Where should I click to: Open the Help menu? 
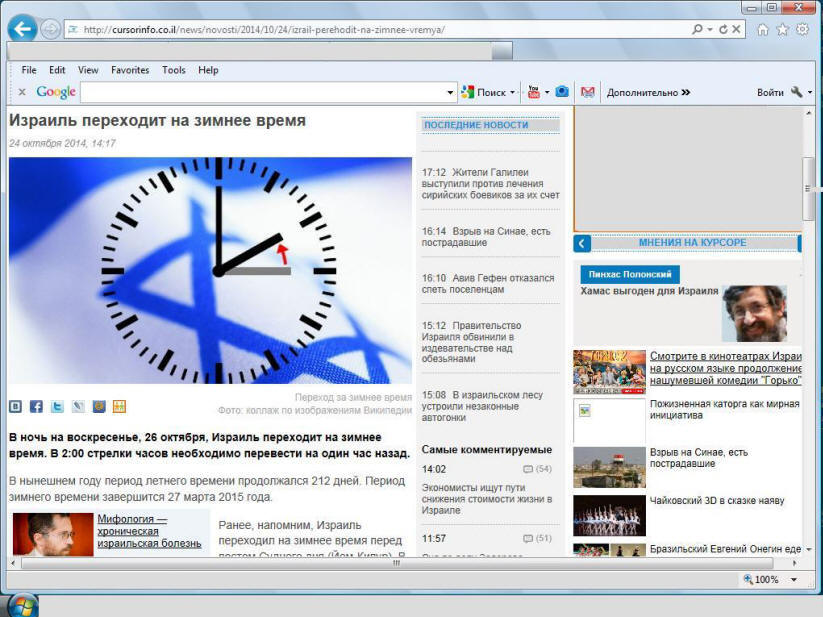(x=208, y=70)
